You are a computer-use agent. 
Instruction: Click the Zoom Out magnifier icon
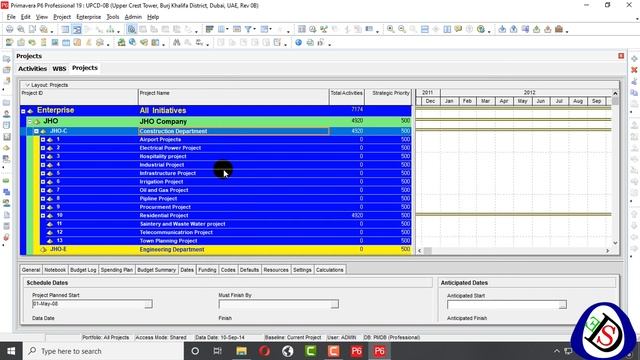tap(402, 29)
